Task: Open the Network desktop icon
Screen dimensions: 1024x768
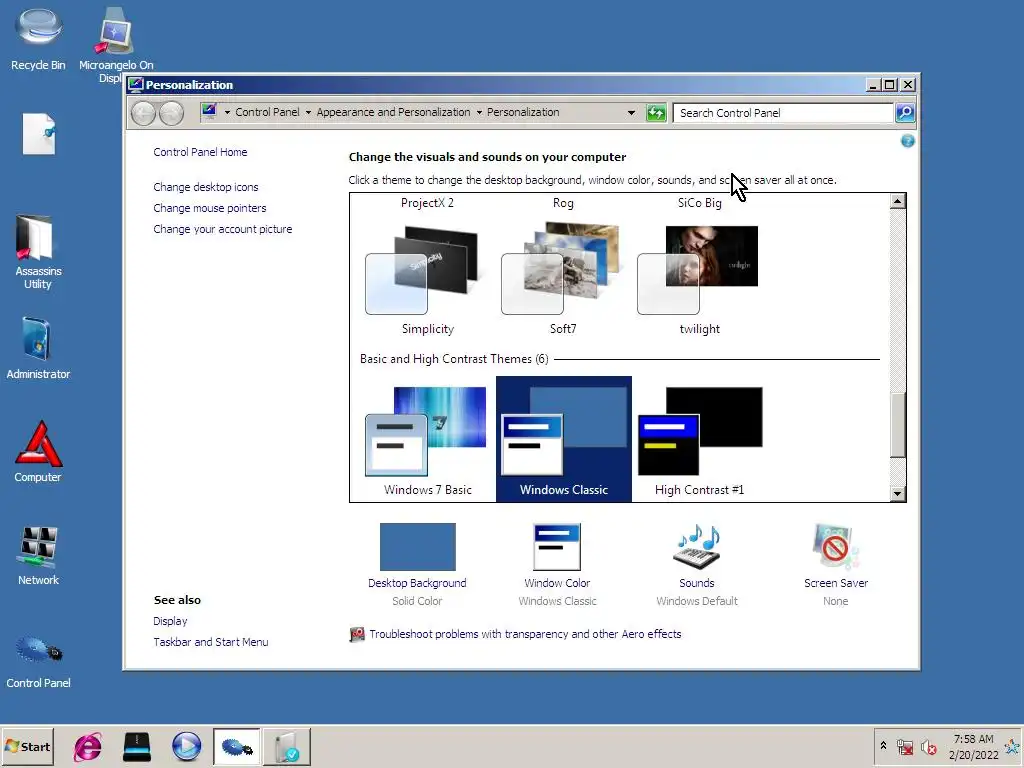Action: pyautogui.click(x=38, y=555)
